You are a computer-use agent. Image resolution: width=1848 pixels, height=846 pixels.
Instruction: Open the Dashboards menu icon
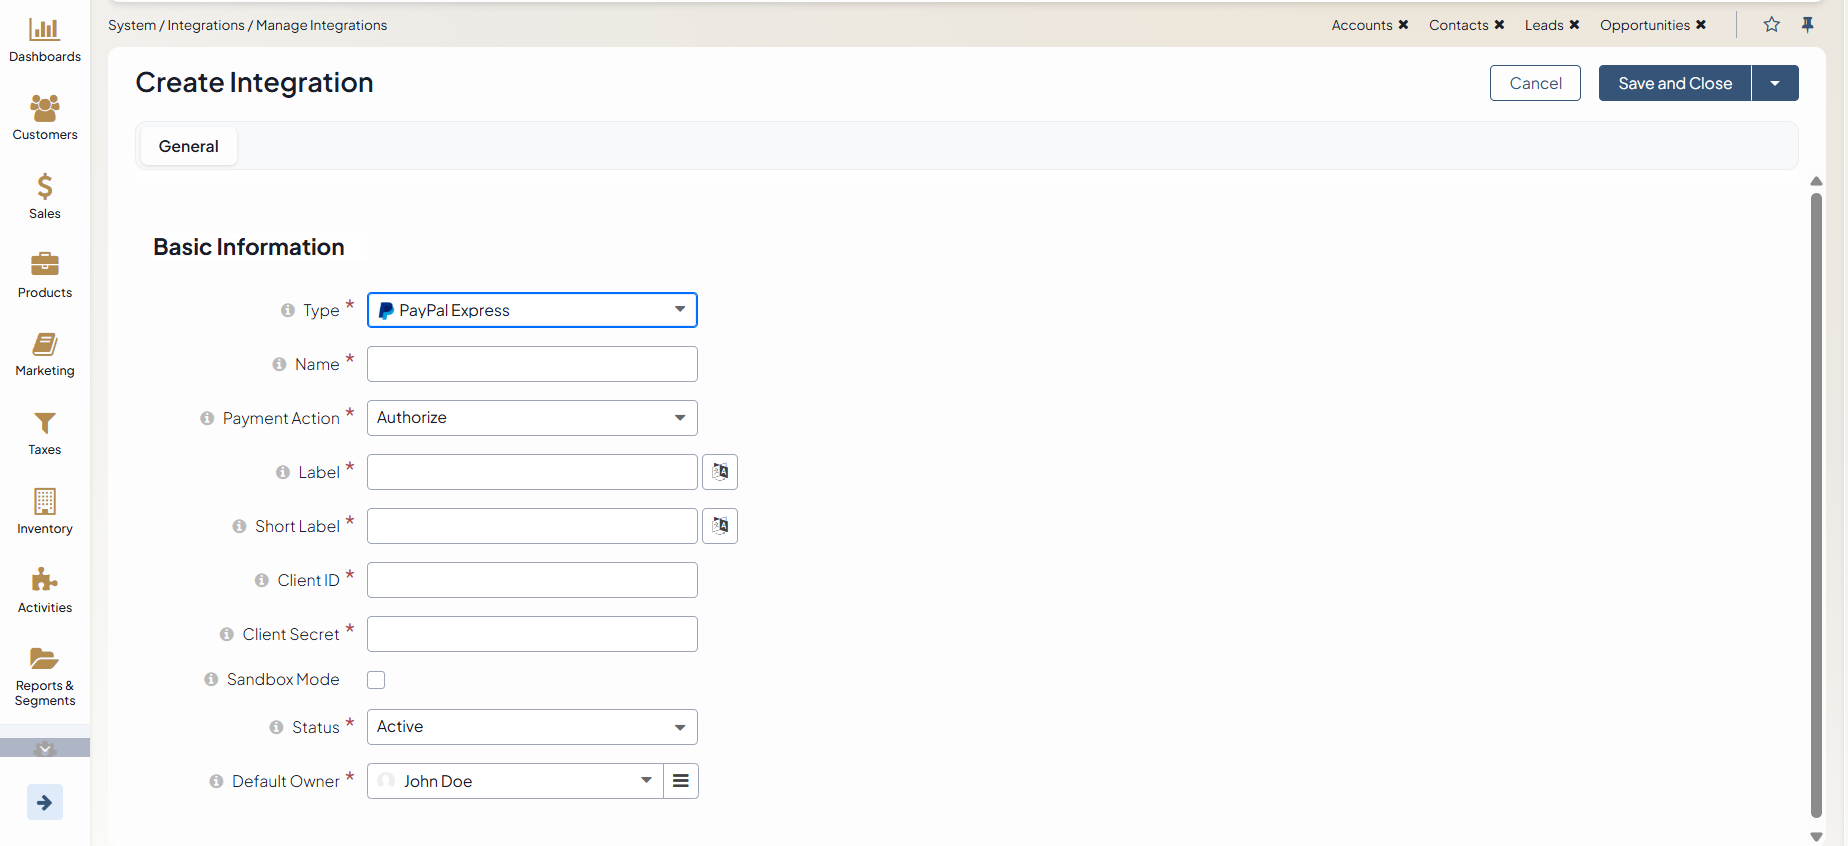tap(44, 30)
